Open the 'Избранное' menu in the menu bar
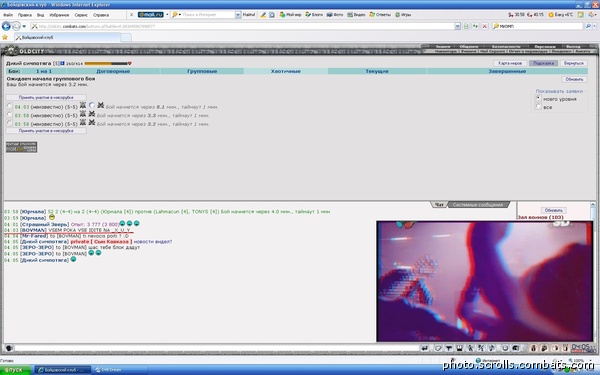This screenshot has width=600, height=375. pos(59,15)
